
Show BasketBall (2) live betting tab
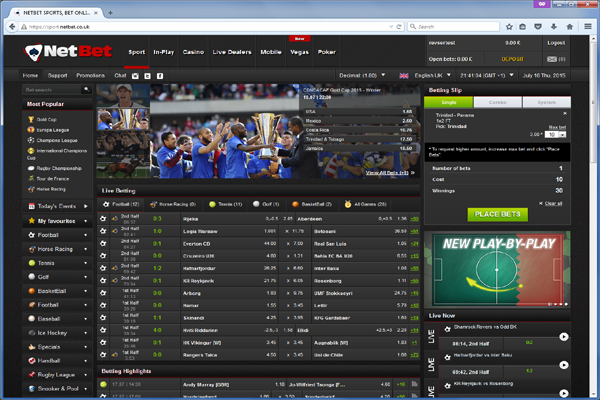tap(311, 204)
